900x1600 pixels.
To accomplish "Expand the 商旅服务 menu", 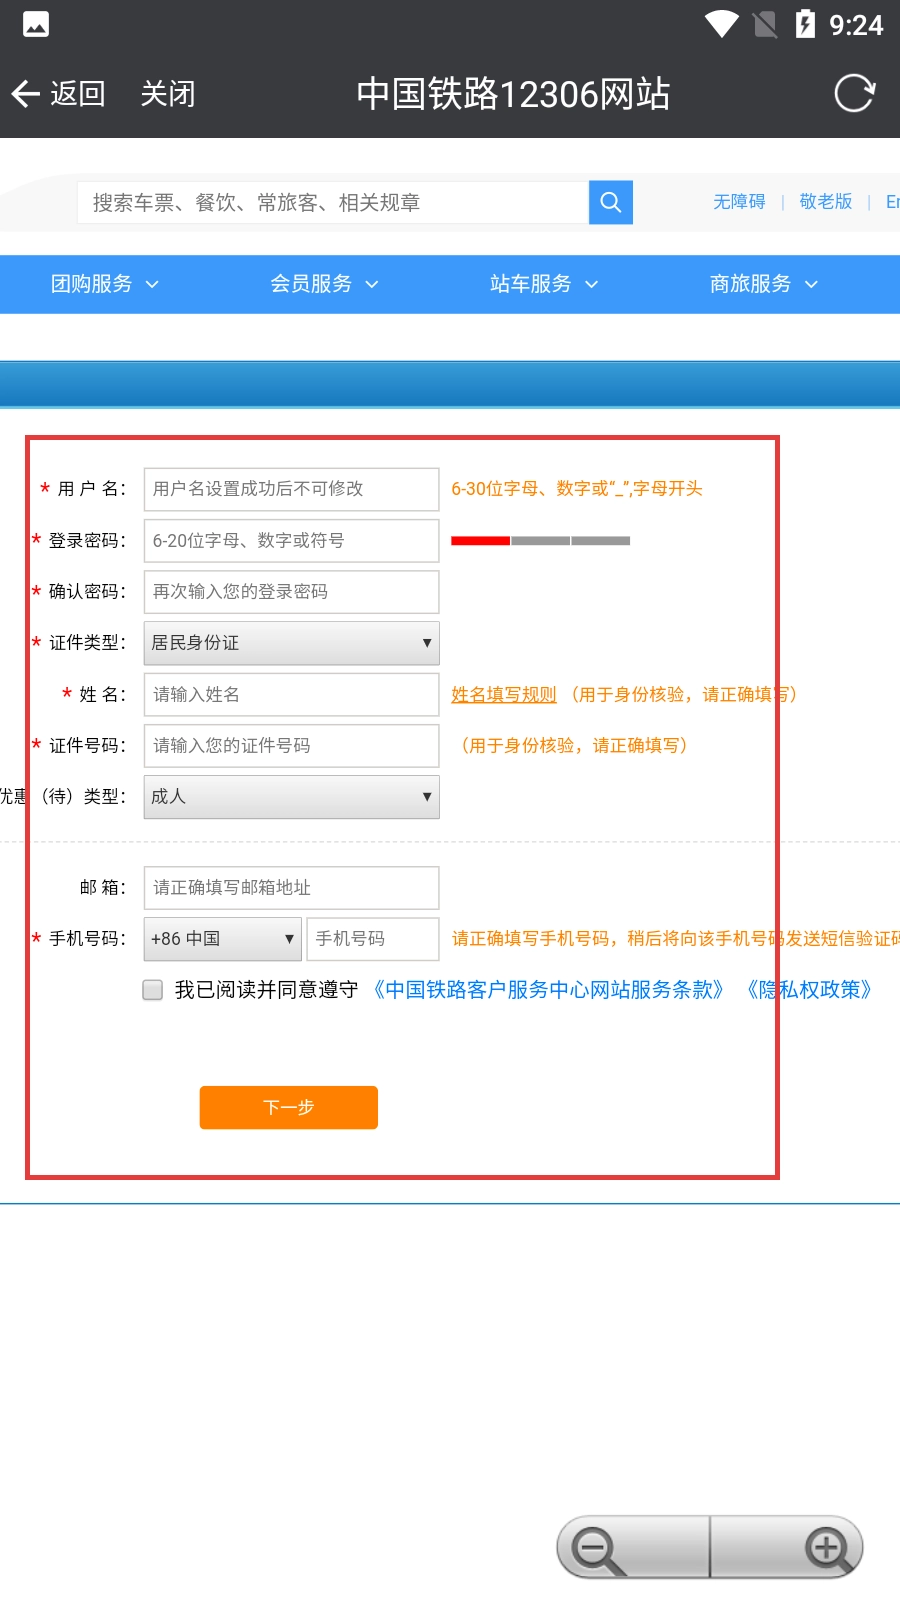I will (764, 284).
